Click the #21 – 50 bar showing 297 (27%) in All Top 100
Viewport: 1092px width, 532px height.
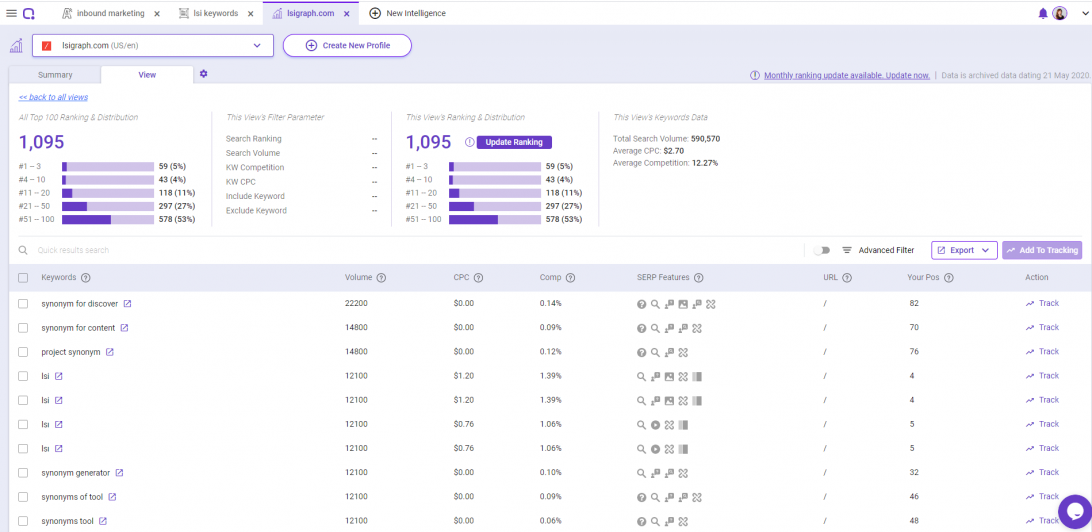(108, 206)
